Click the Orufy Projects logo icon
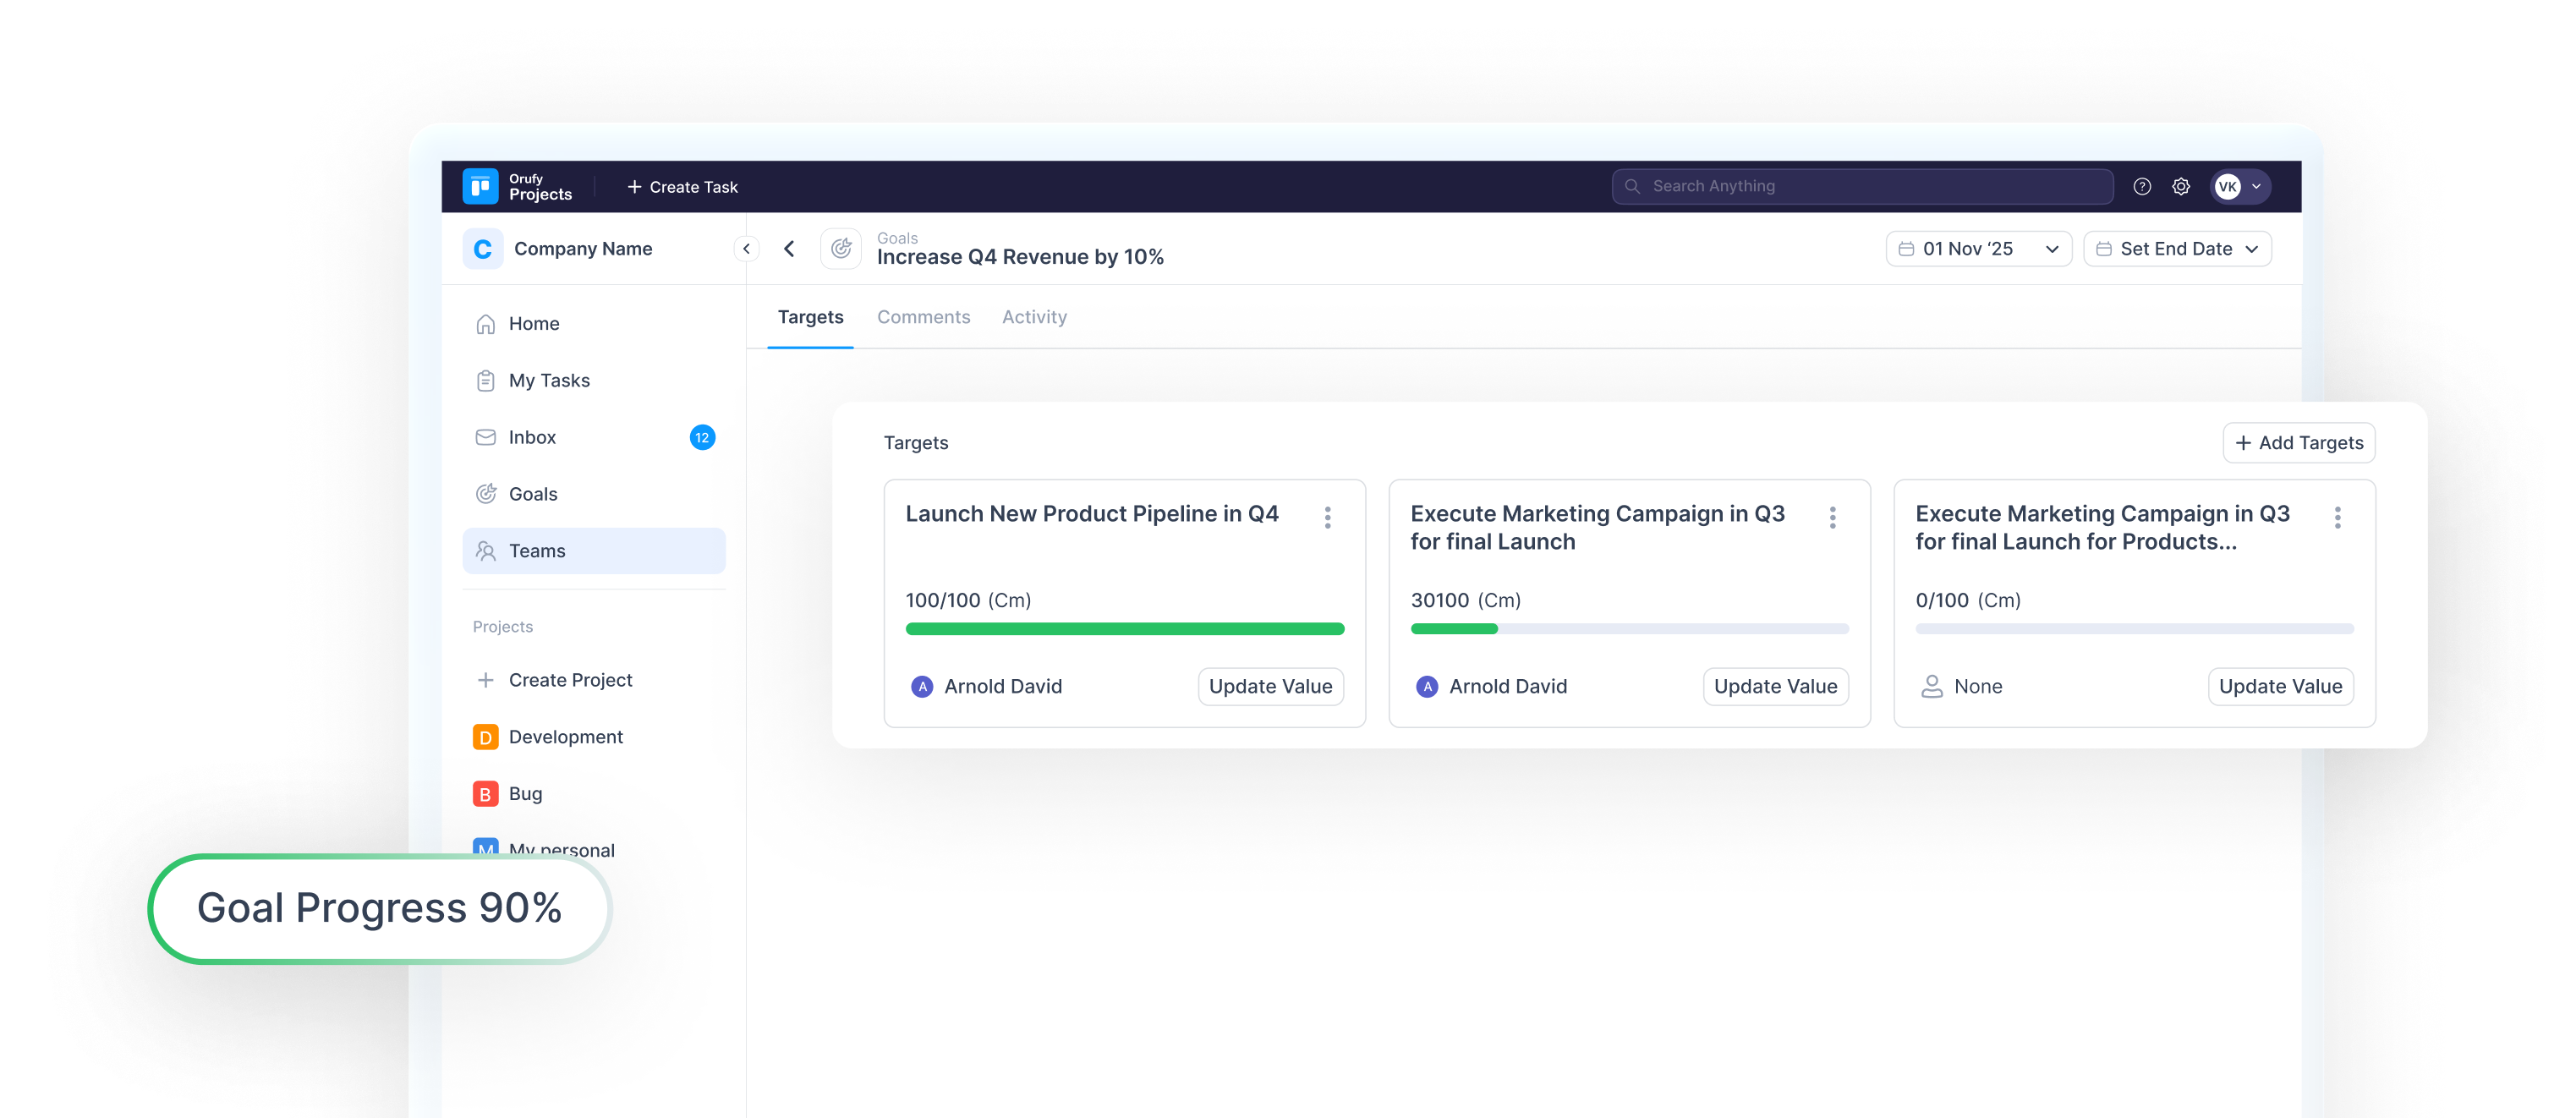2576x1118 pixels. click(x=480, y=186)
